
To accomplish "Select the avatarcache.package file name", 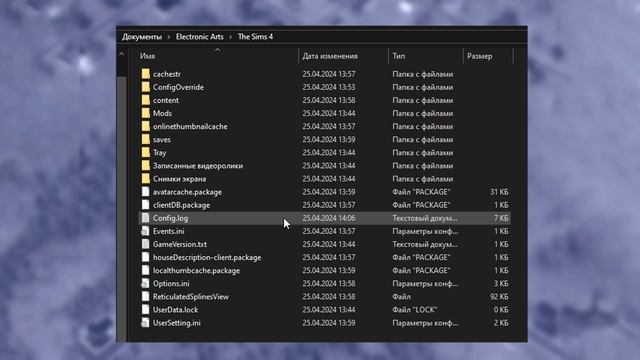I will tap(187, 192).
